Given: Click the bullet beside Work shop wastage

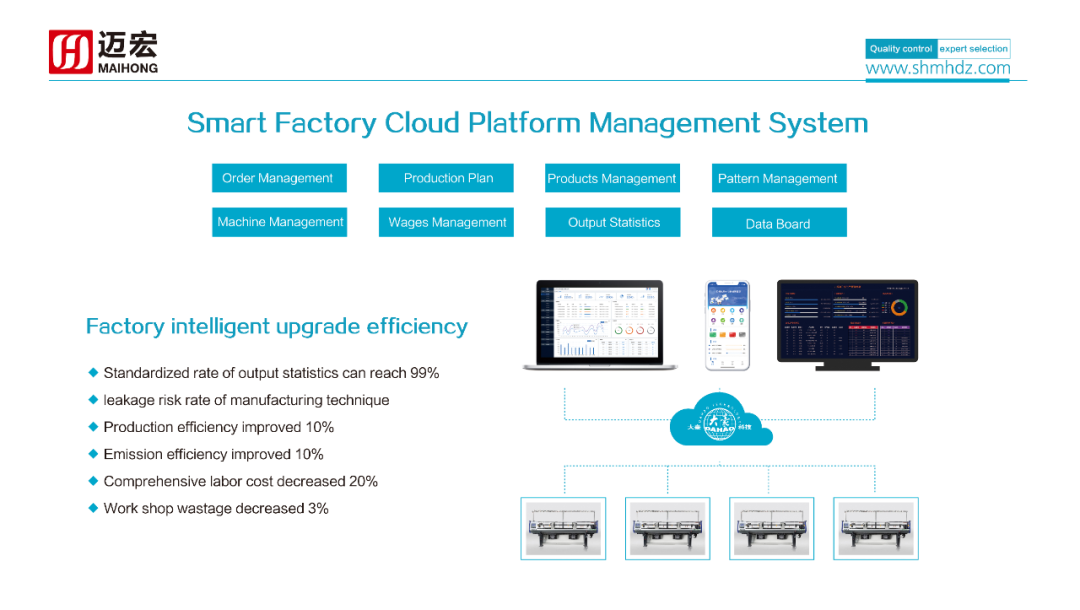Looking at the screenshot, I should point(93,508).
